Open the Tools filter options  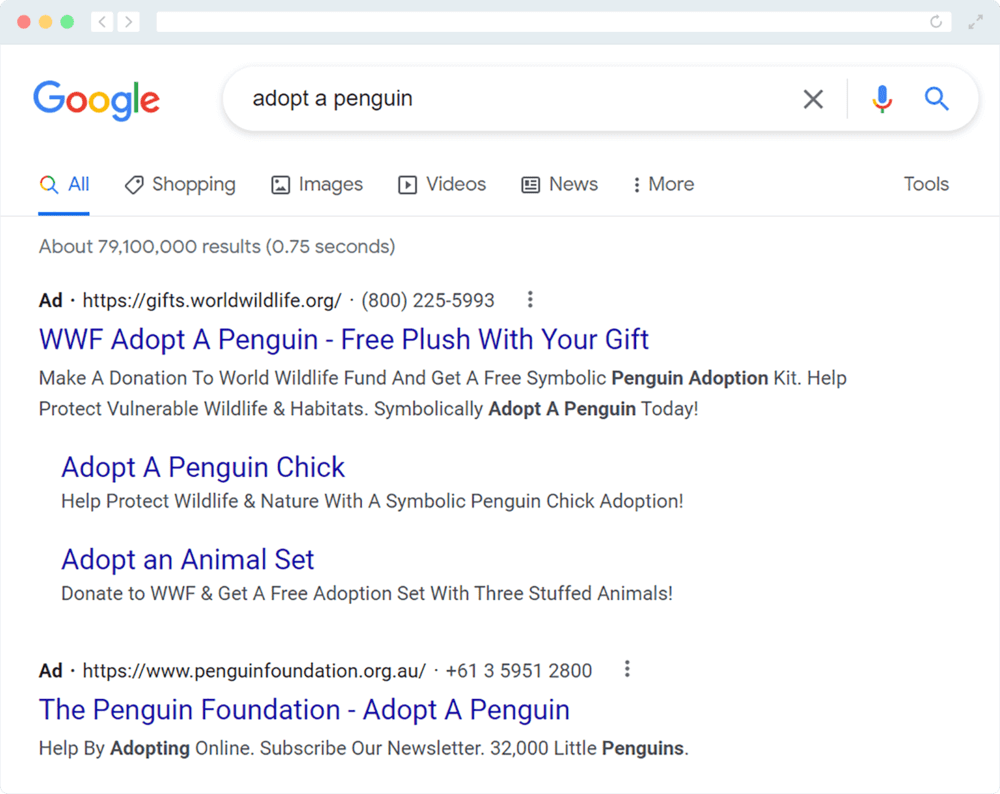click(x=926, y=184)
